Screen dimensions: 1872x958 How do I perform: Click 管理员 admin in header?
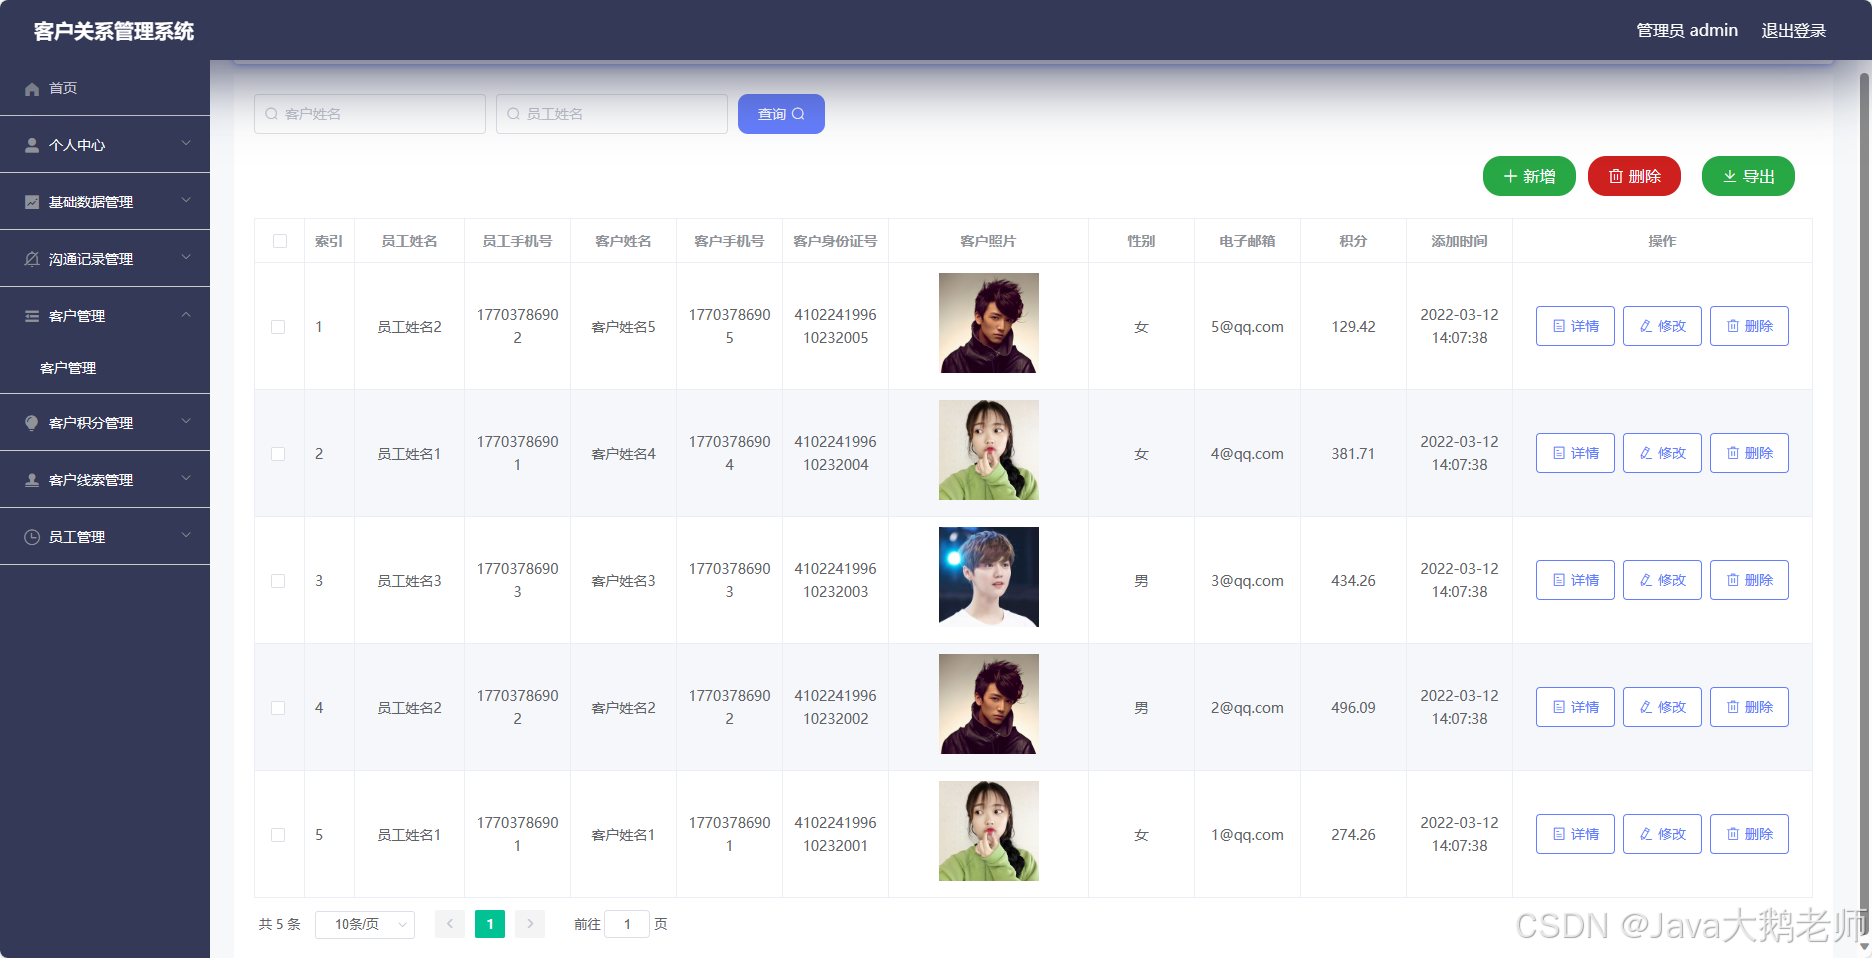pos(1687,31)
